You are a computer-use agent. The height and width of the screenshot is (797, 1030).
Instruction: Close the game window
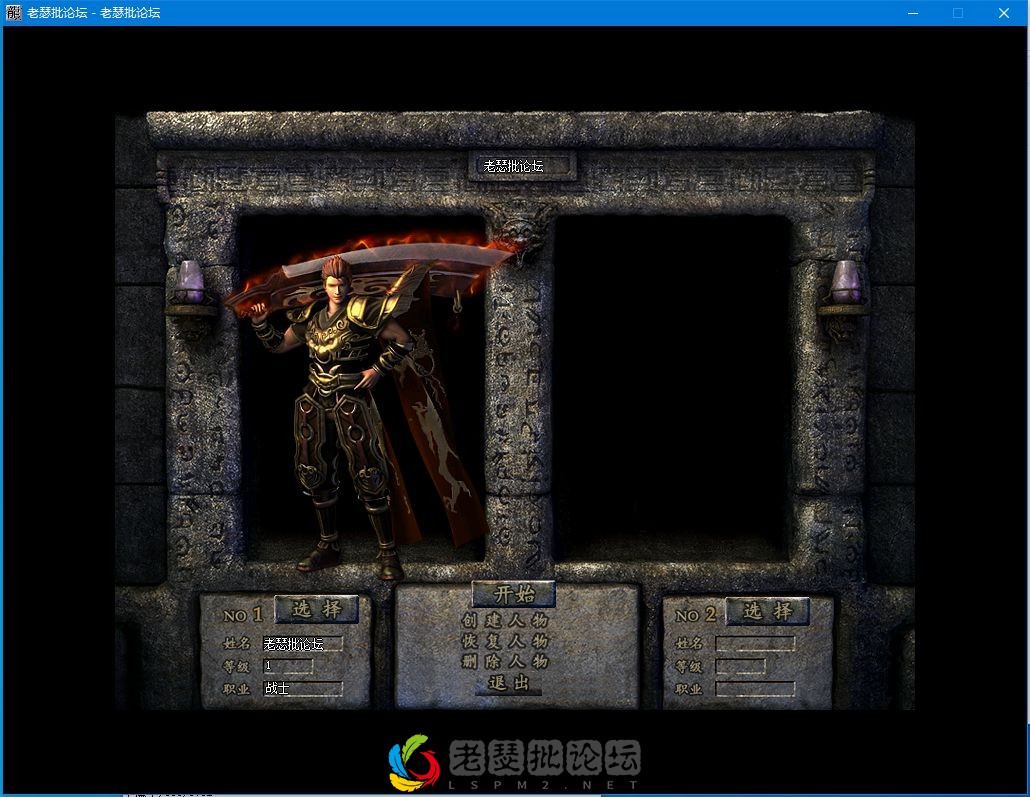[1004, 13]
